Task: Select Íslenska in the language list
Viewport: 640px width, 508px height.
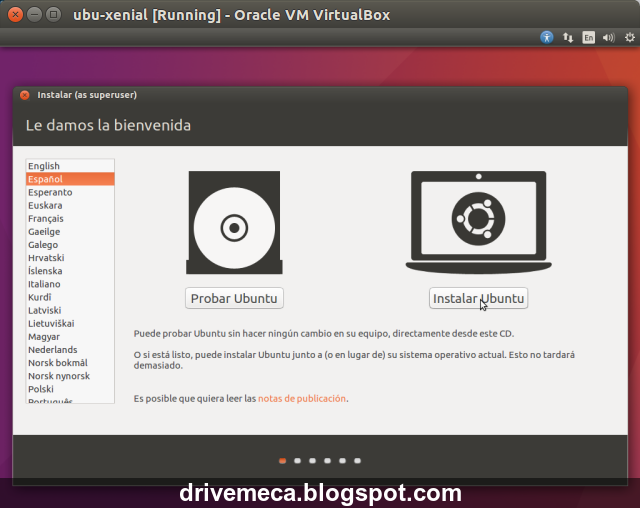Action: (x=70, y=271)
